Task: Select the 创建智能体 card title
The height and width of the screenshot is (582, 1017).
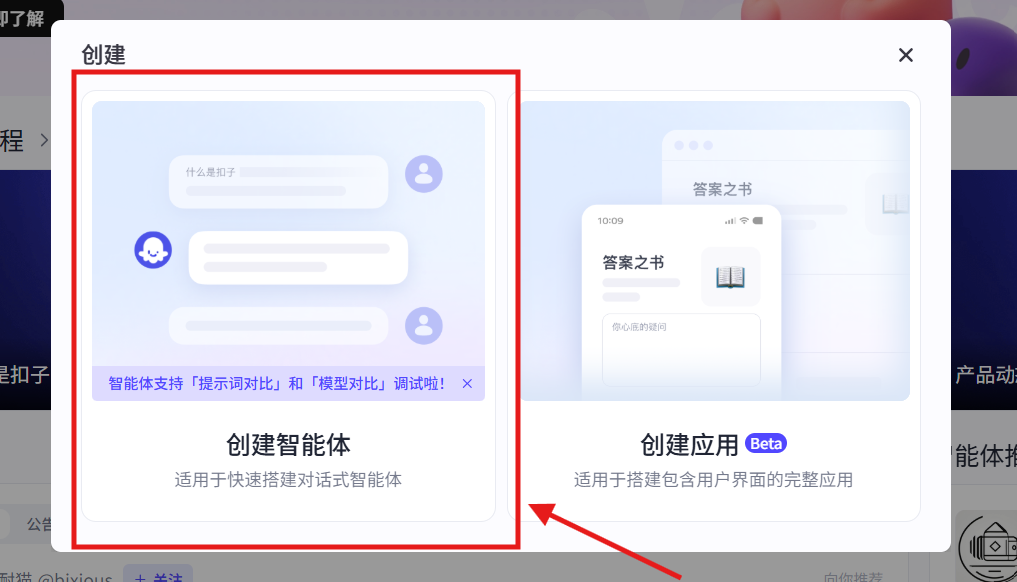Action: click(288, 445)
